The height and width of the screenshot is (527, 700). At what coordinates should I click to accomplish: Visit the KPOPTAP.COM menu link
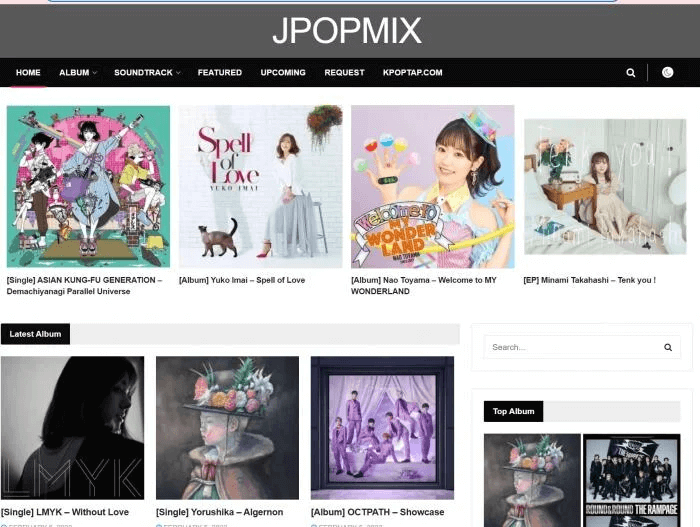pyautogui.click(x=412, y=72)
